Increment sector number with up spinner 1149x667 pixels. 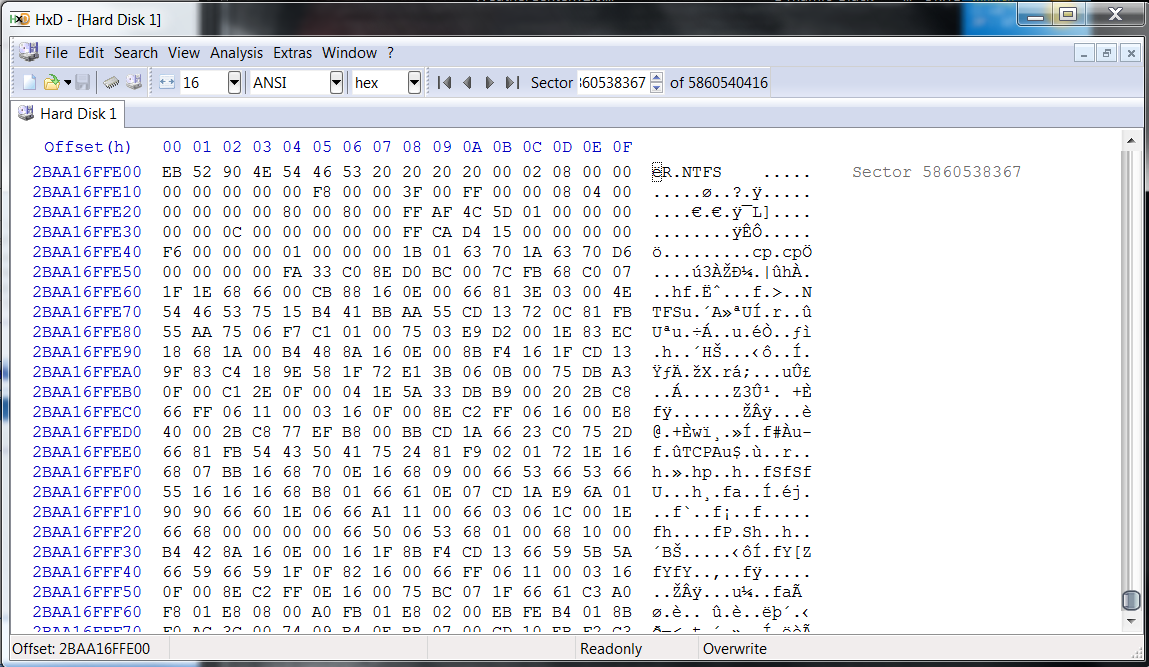(657, 77)
